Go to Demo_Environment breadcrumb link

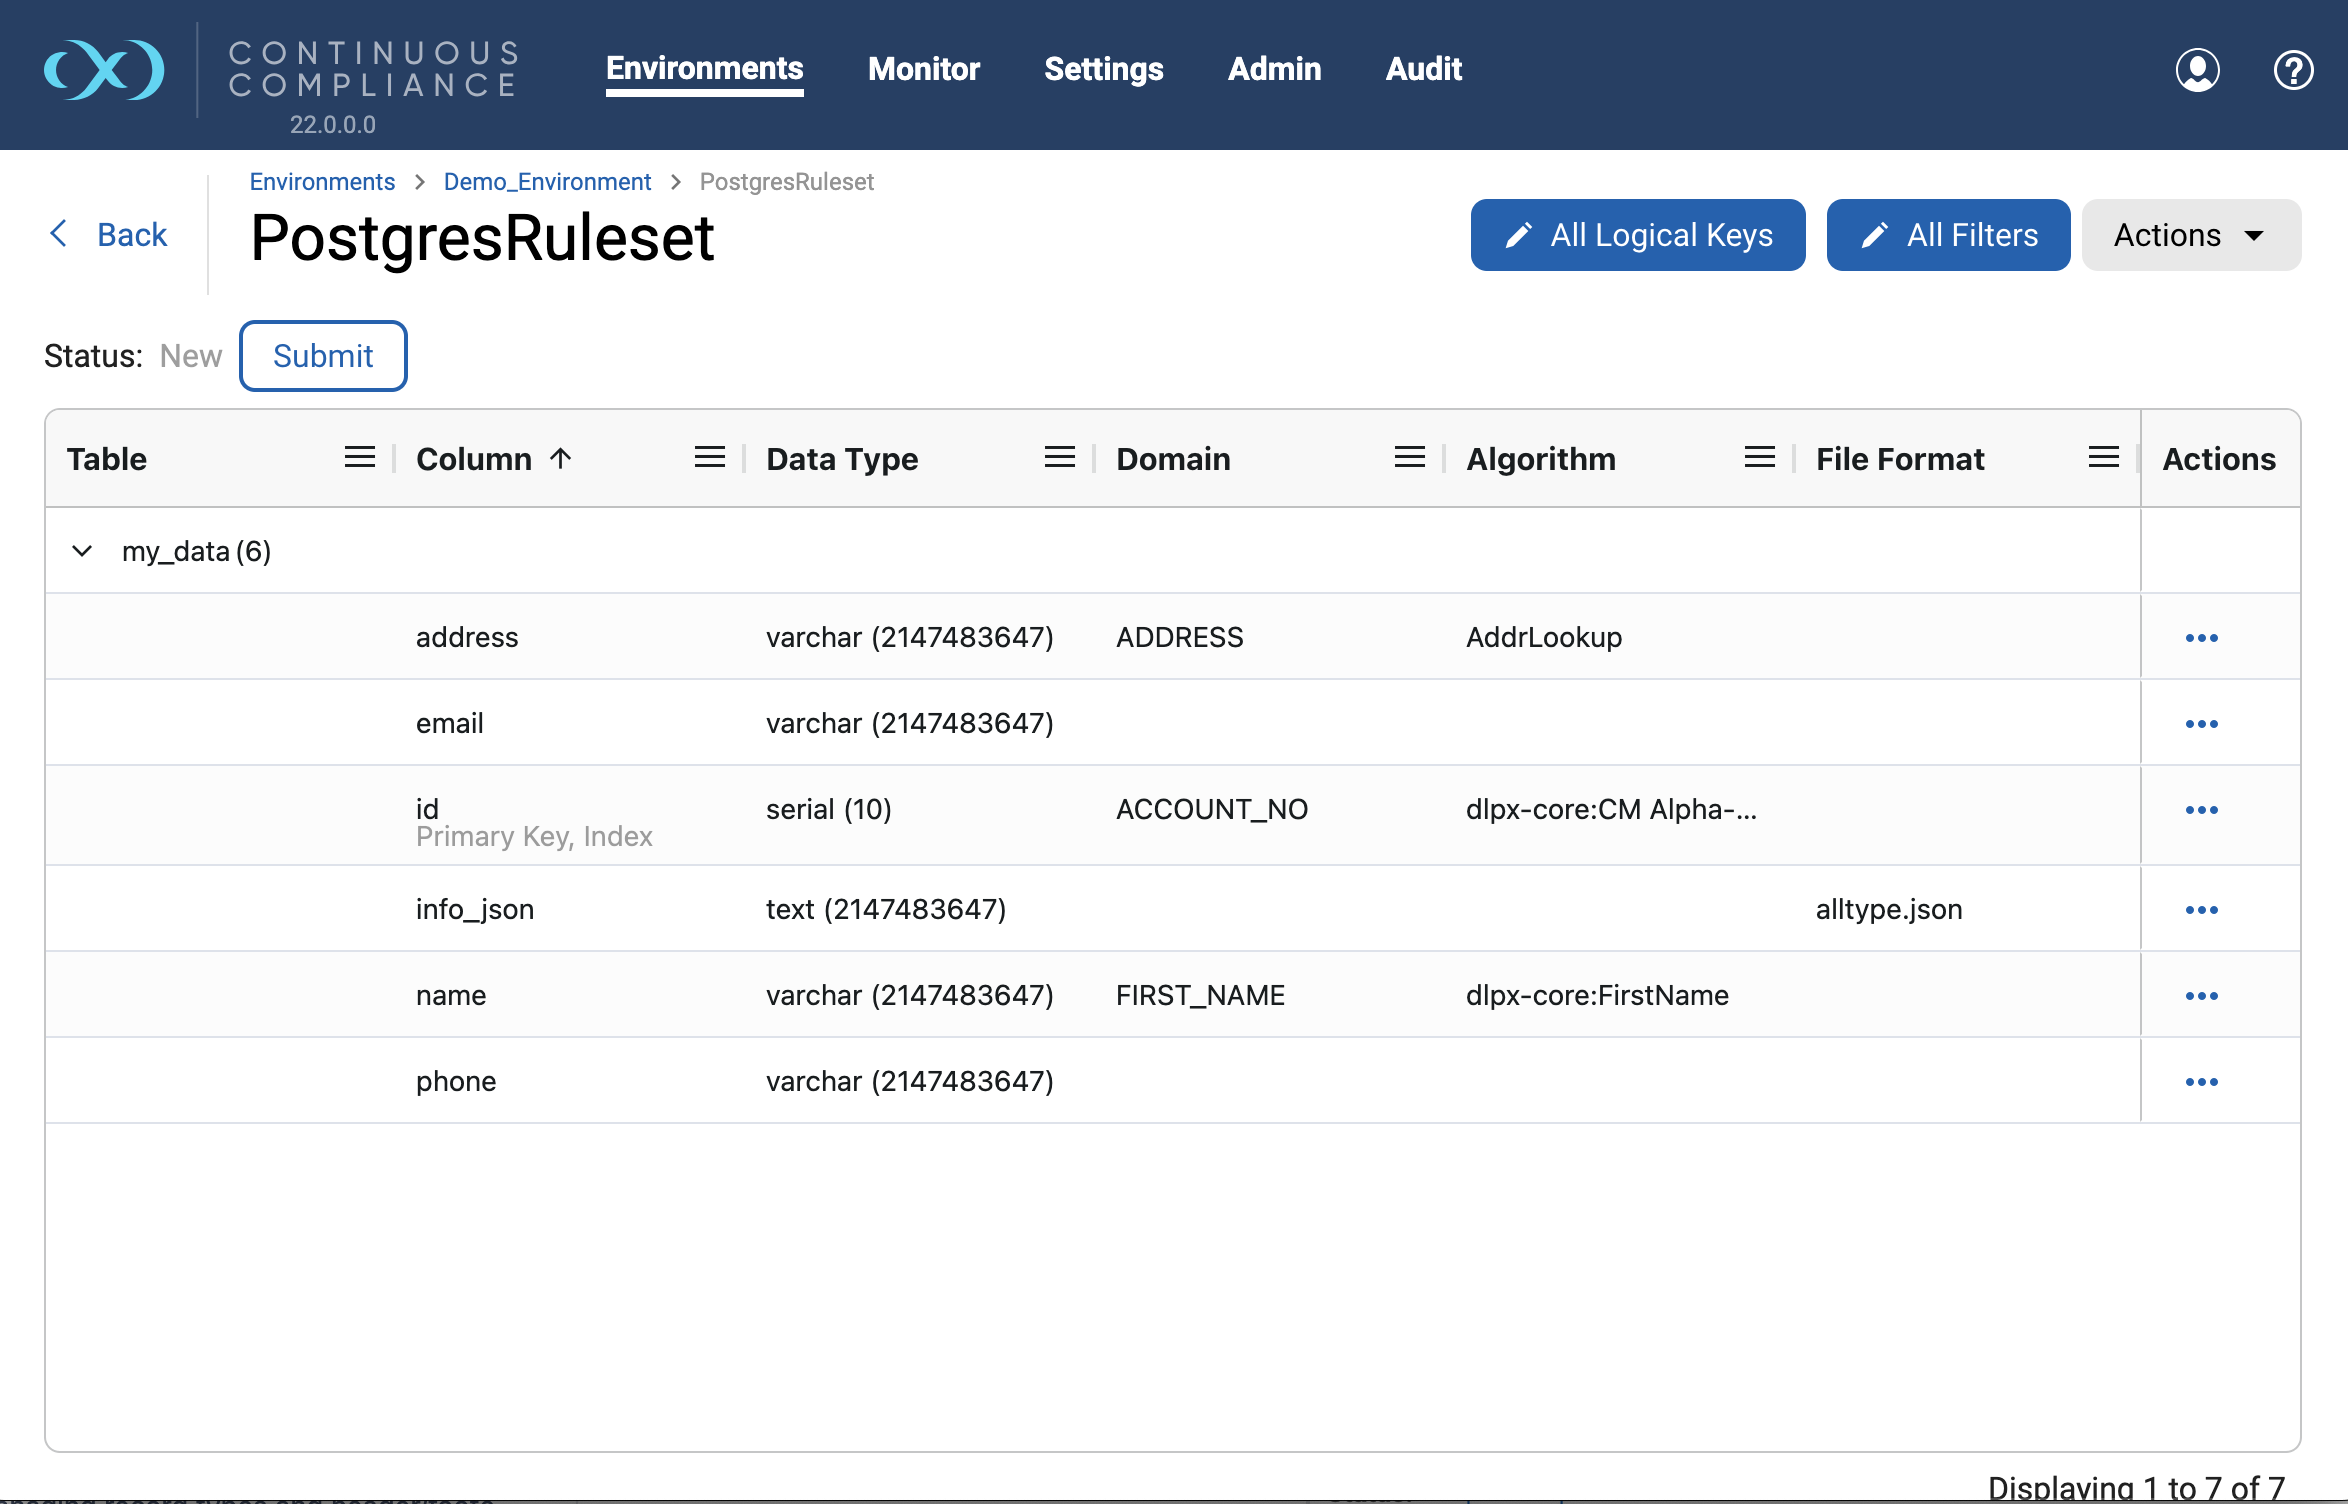pos(547,182)
